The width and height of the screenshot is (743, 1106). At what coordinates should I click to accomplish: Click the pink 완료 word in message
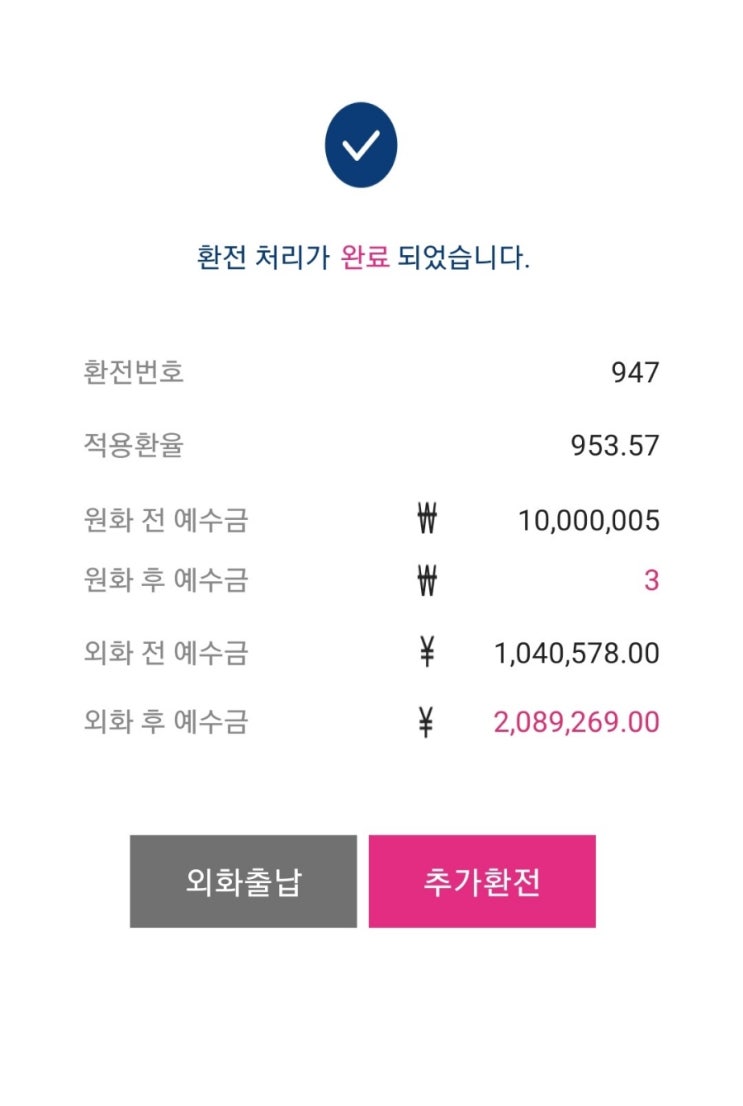click(365, 258)
